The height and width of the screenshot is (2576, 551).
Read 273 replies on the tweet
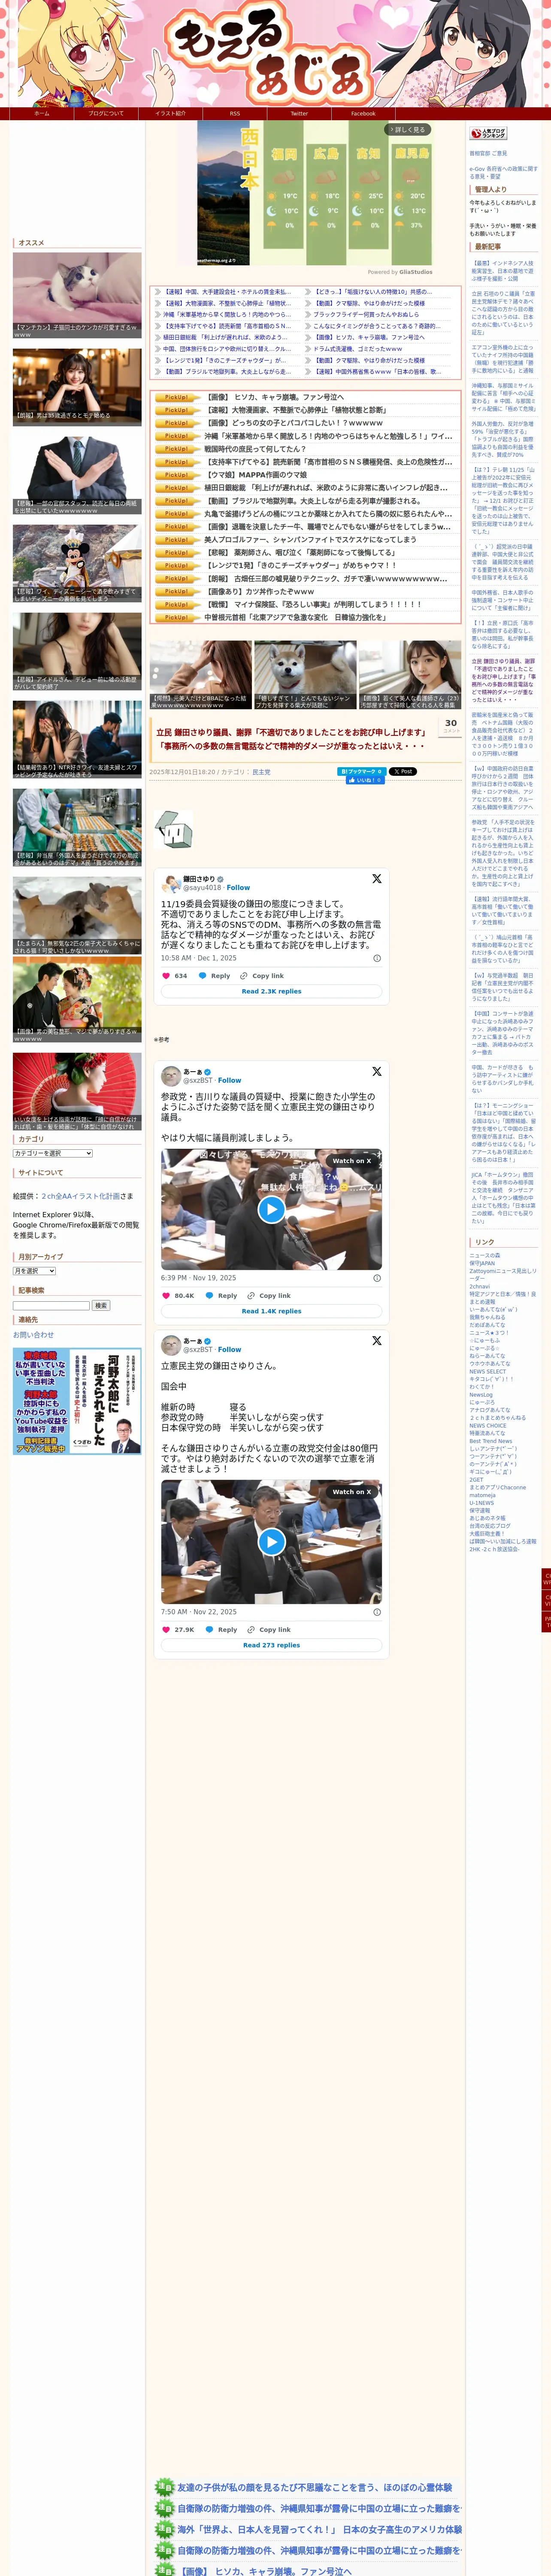point(271,1645)
